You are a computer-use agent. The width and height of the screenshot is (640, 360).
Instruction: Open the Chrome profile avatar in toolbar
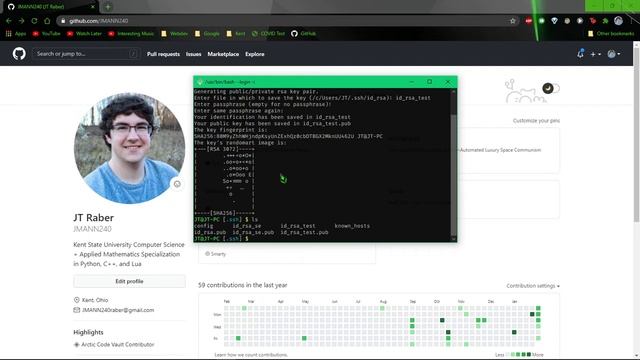pyautogui.click(x=618, y=21)
